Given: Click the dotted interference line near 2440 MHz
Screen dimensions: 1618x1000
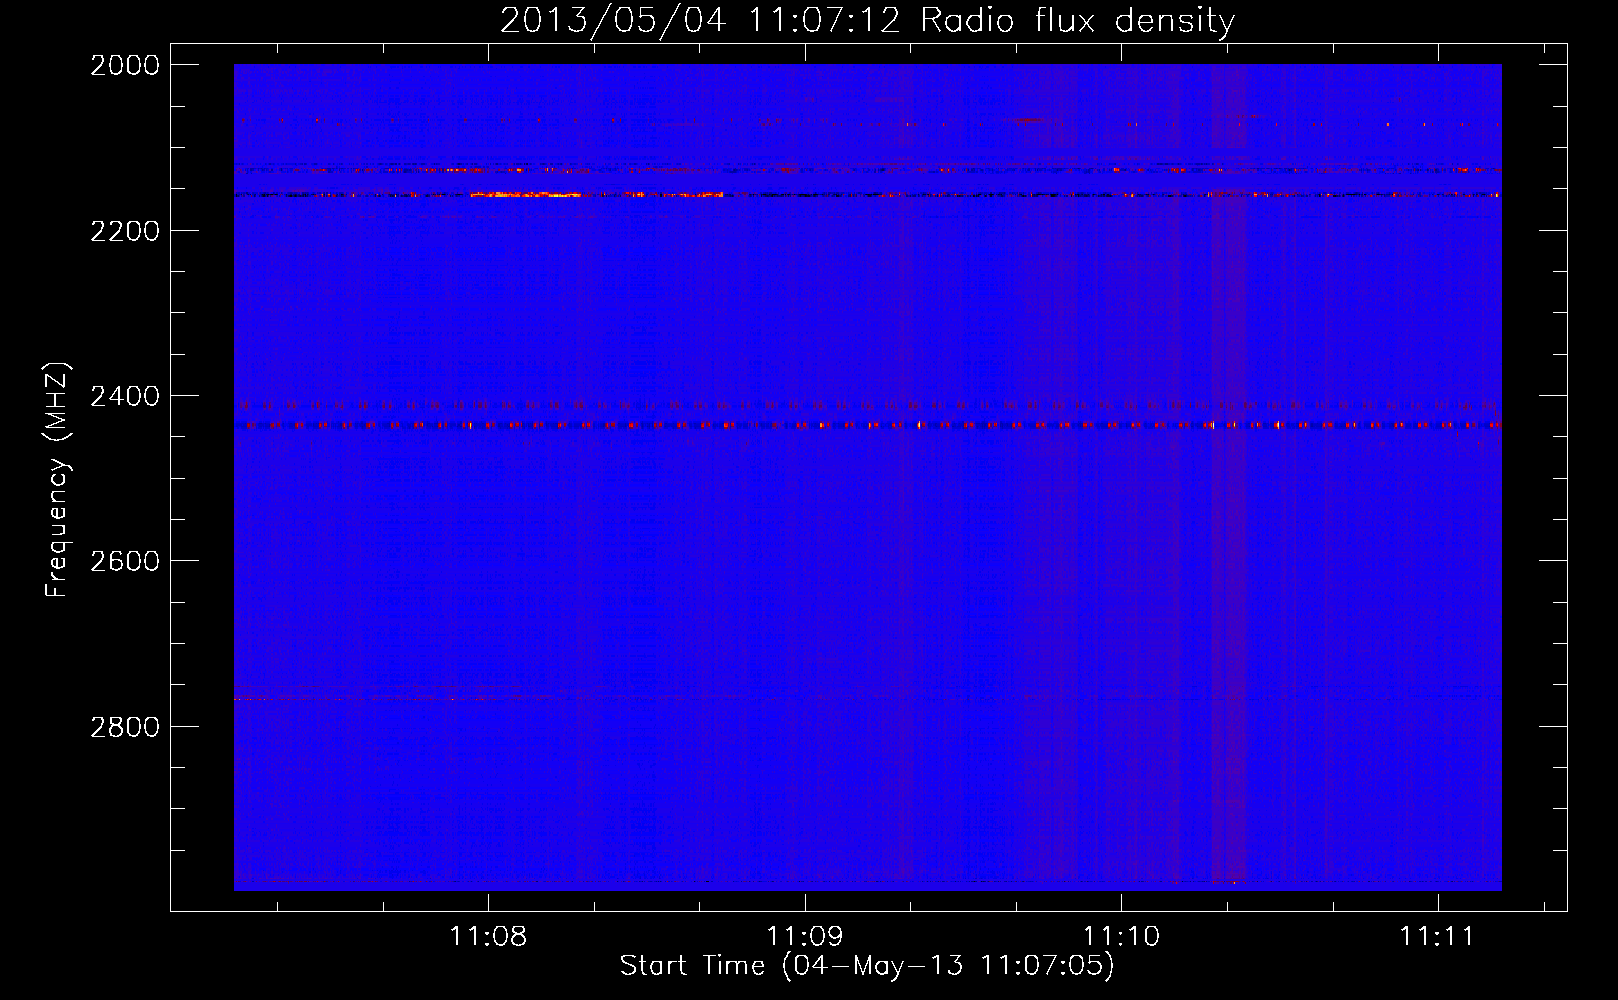Looking at the screenshot, I should [870, 426].
